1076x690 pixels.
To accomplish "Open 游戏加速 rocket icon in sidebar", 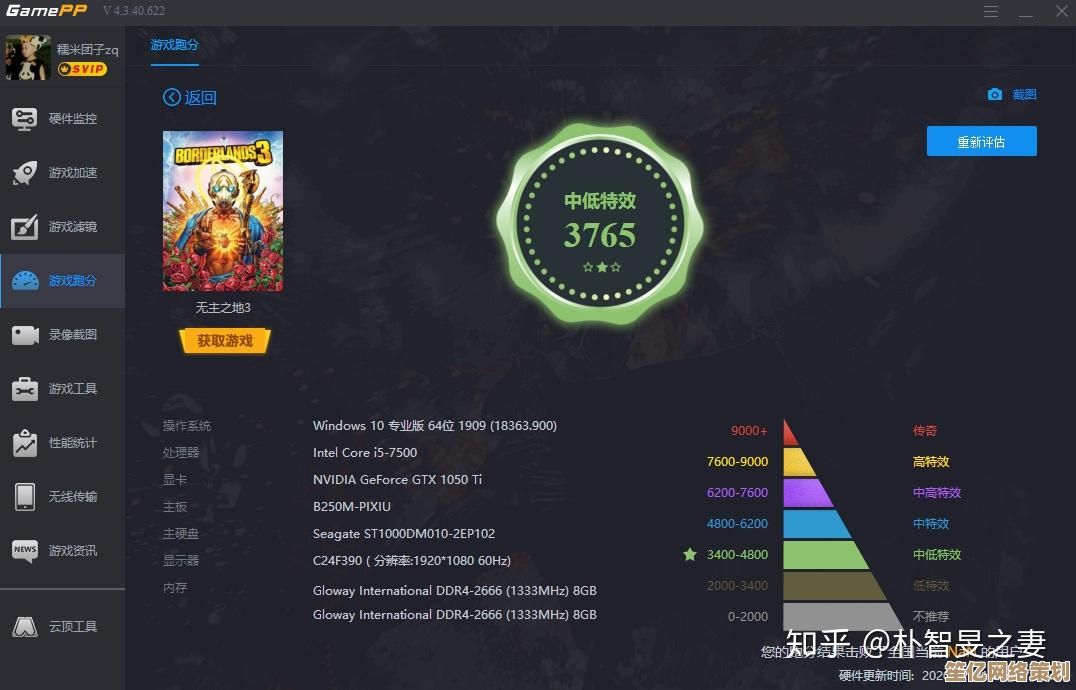I will pyautogui.click(x=25, y=173).
